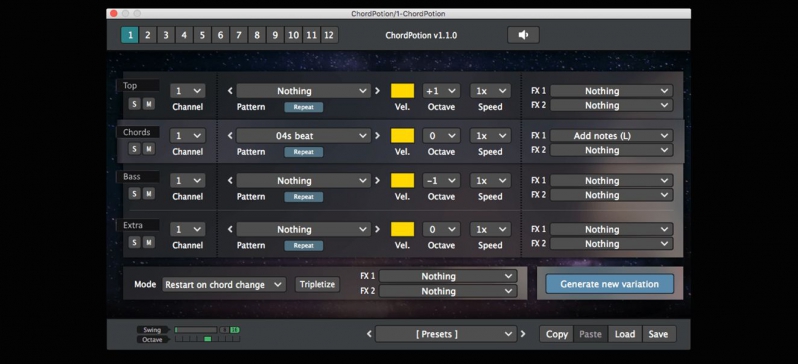
Task: Adjust the Swing slider bar
Action: click(196, 330)
